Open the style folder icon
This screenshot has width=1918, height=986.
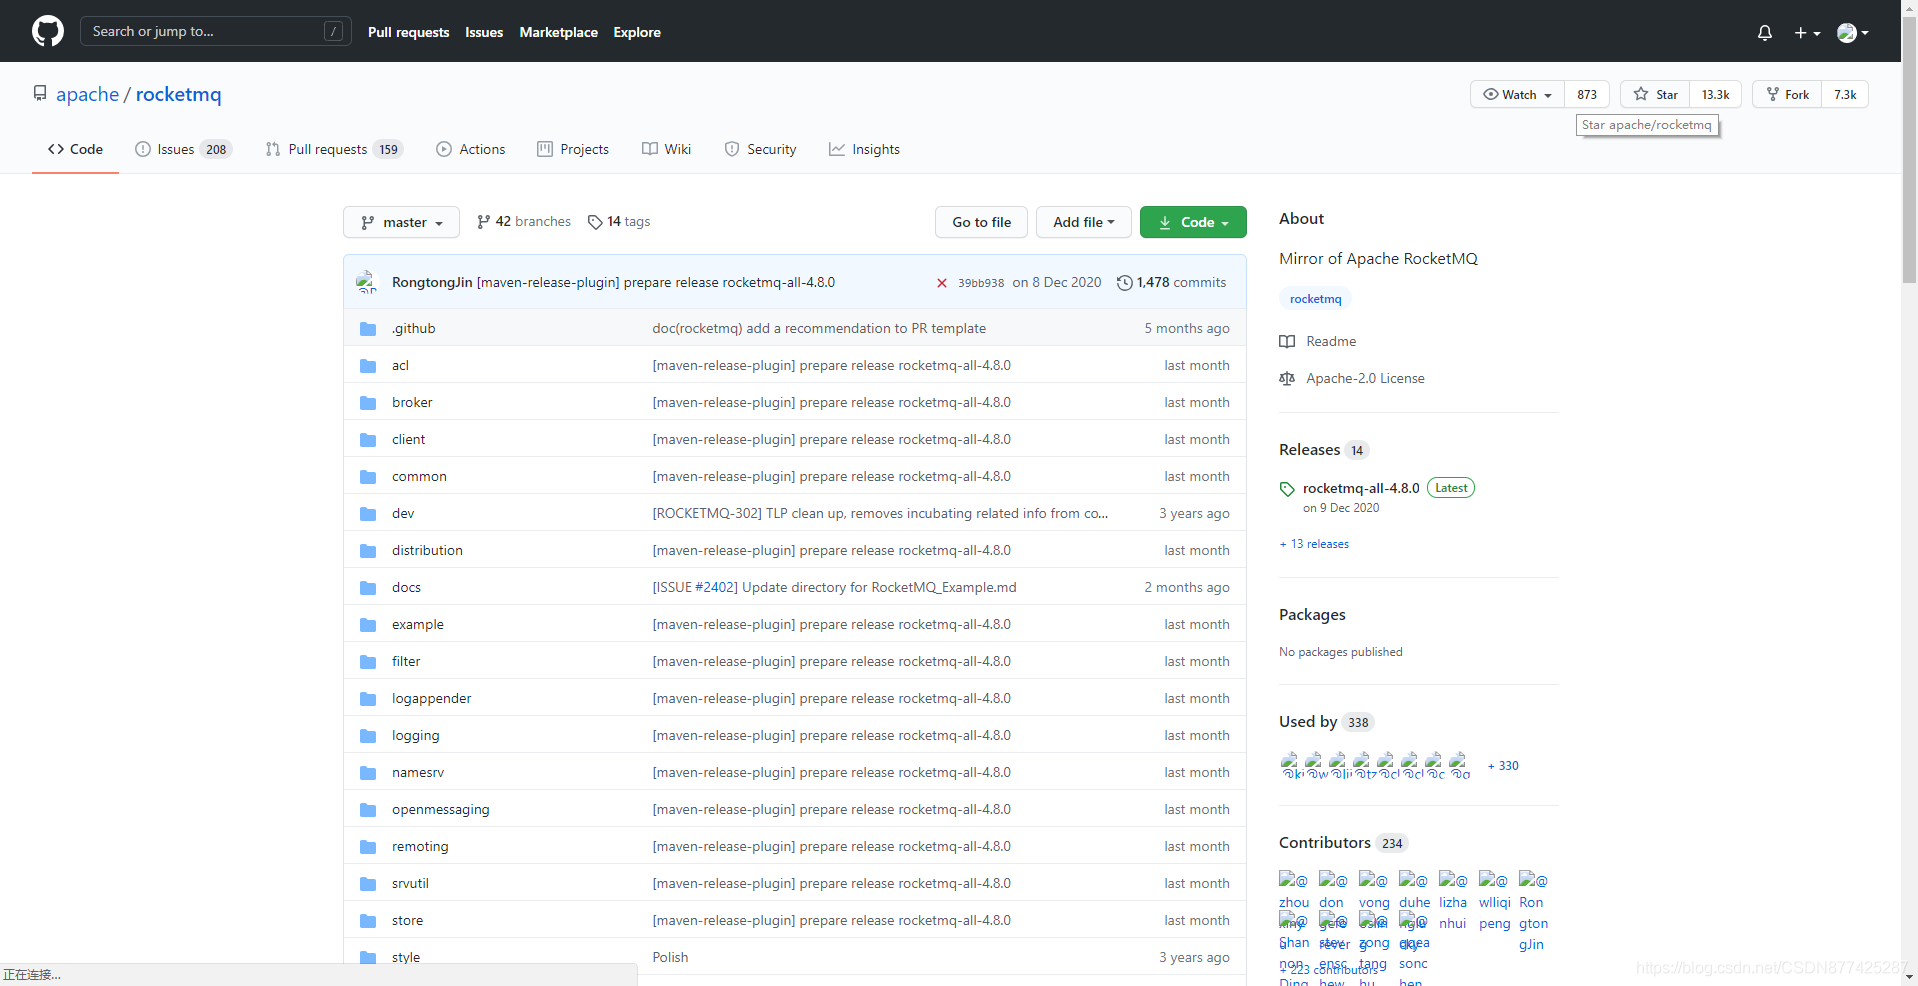[368, 958]
